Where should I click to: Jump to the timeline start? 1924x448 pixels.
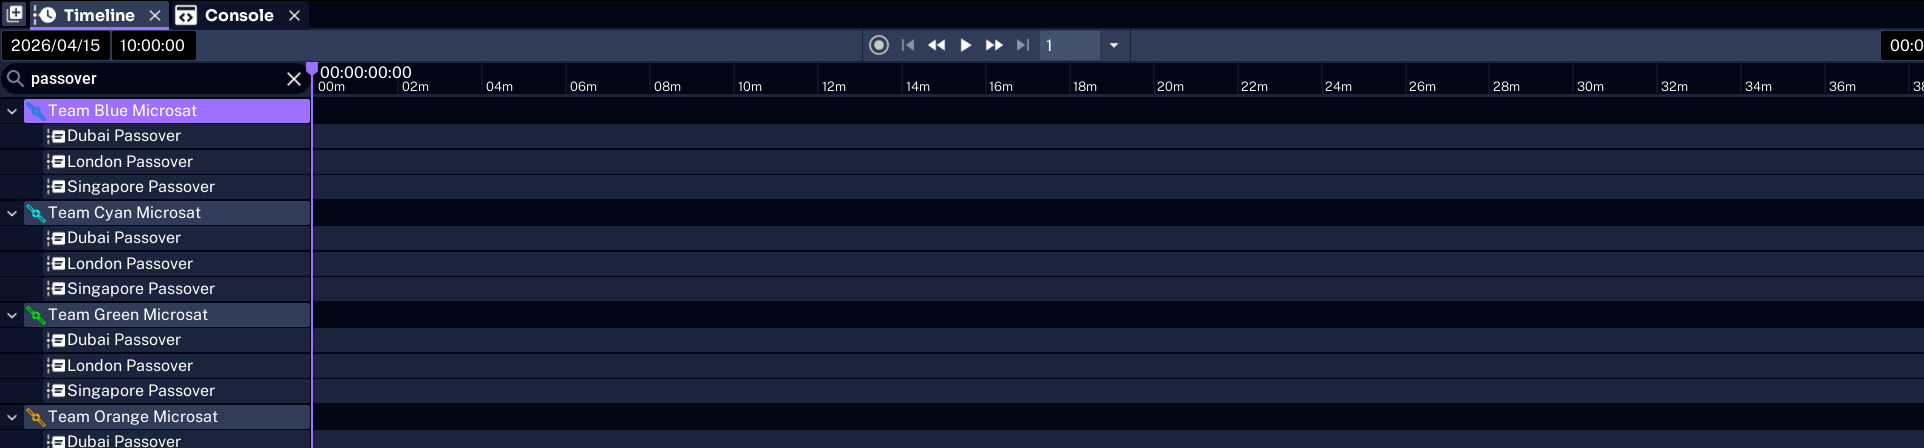[x=908, y=45]
